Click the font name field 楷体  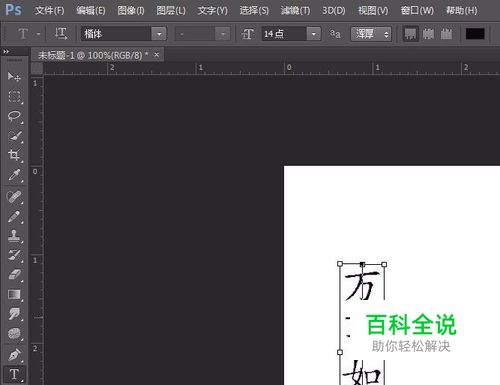tap(116, 34)
